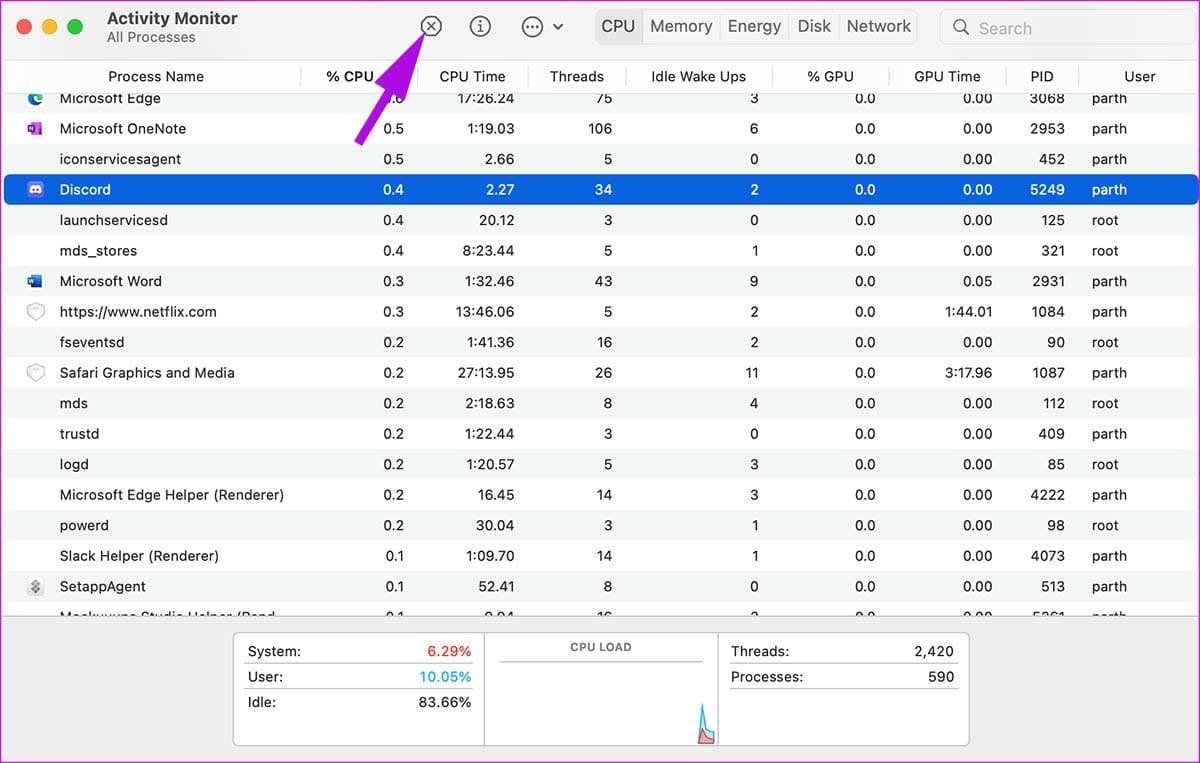Click the Discord app icon
The width and height of the screenshot is (1200, 763).
tap(35, 190)
